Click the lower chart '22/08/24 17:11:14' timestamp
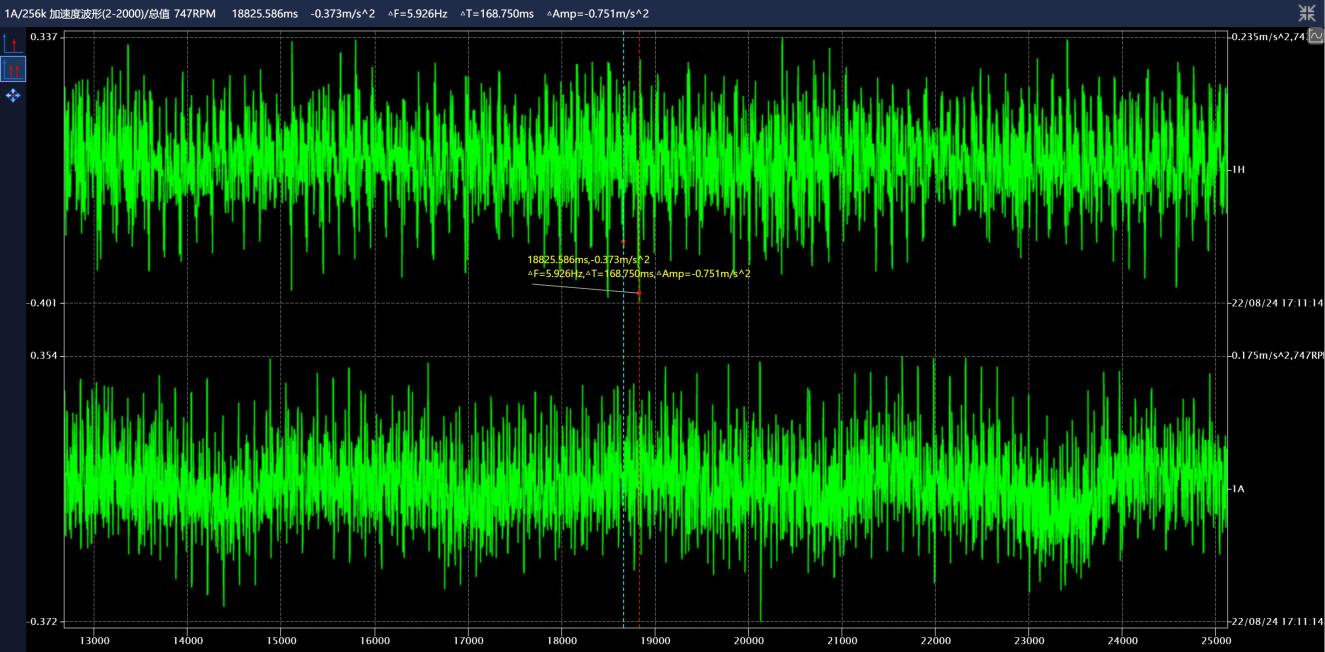The width and height of the screenshot is (1325, 652). pyautogui.click(x=1277, y=622)
